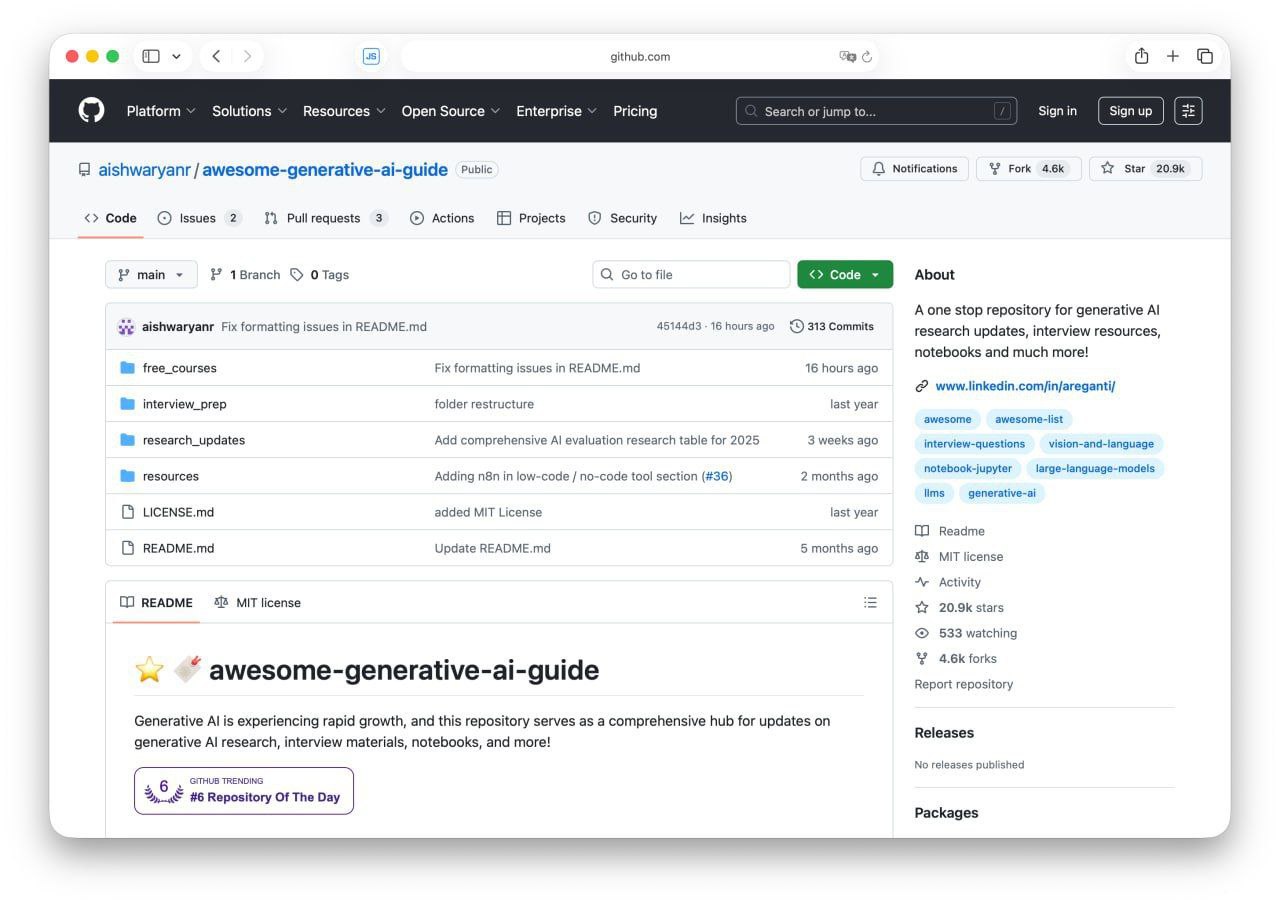Click the Go to file field
1280x903 pixels.
691,275
